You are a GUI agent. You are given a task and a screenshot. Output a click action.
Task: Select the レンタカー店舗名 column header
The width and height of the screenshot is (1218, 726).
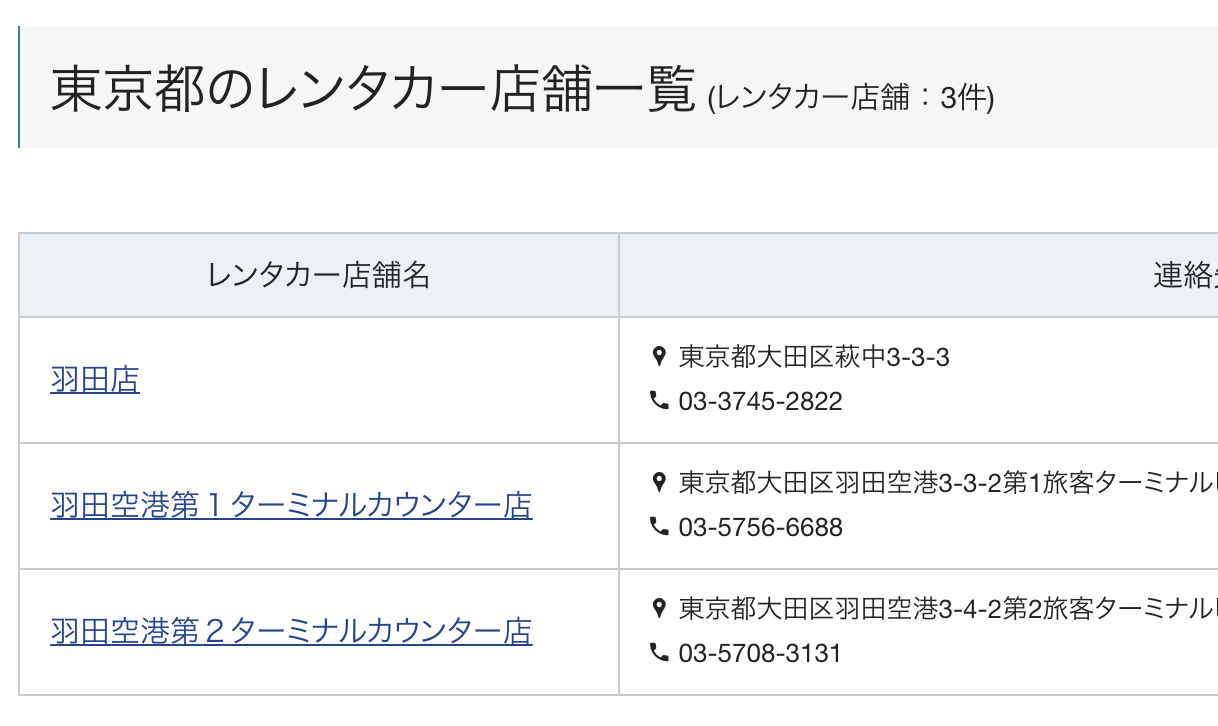click(x=319, y=276)
